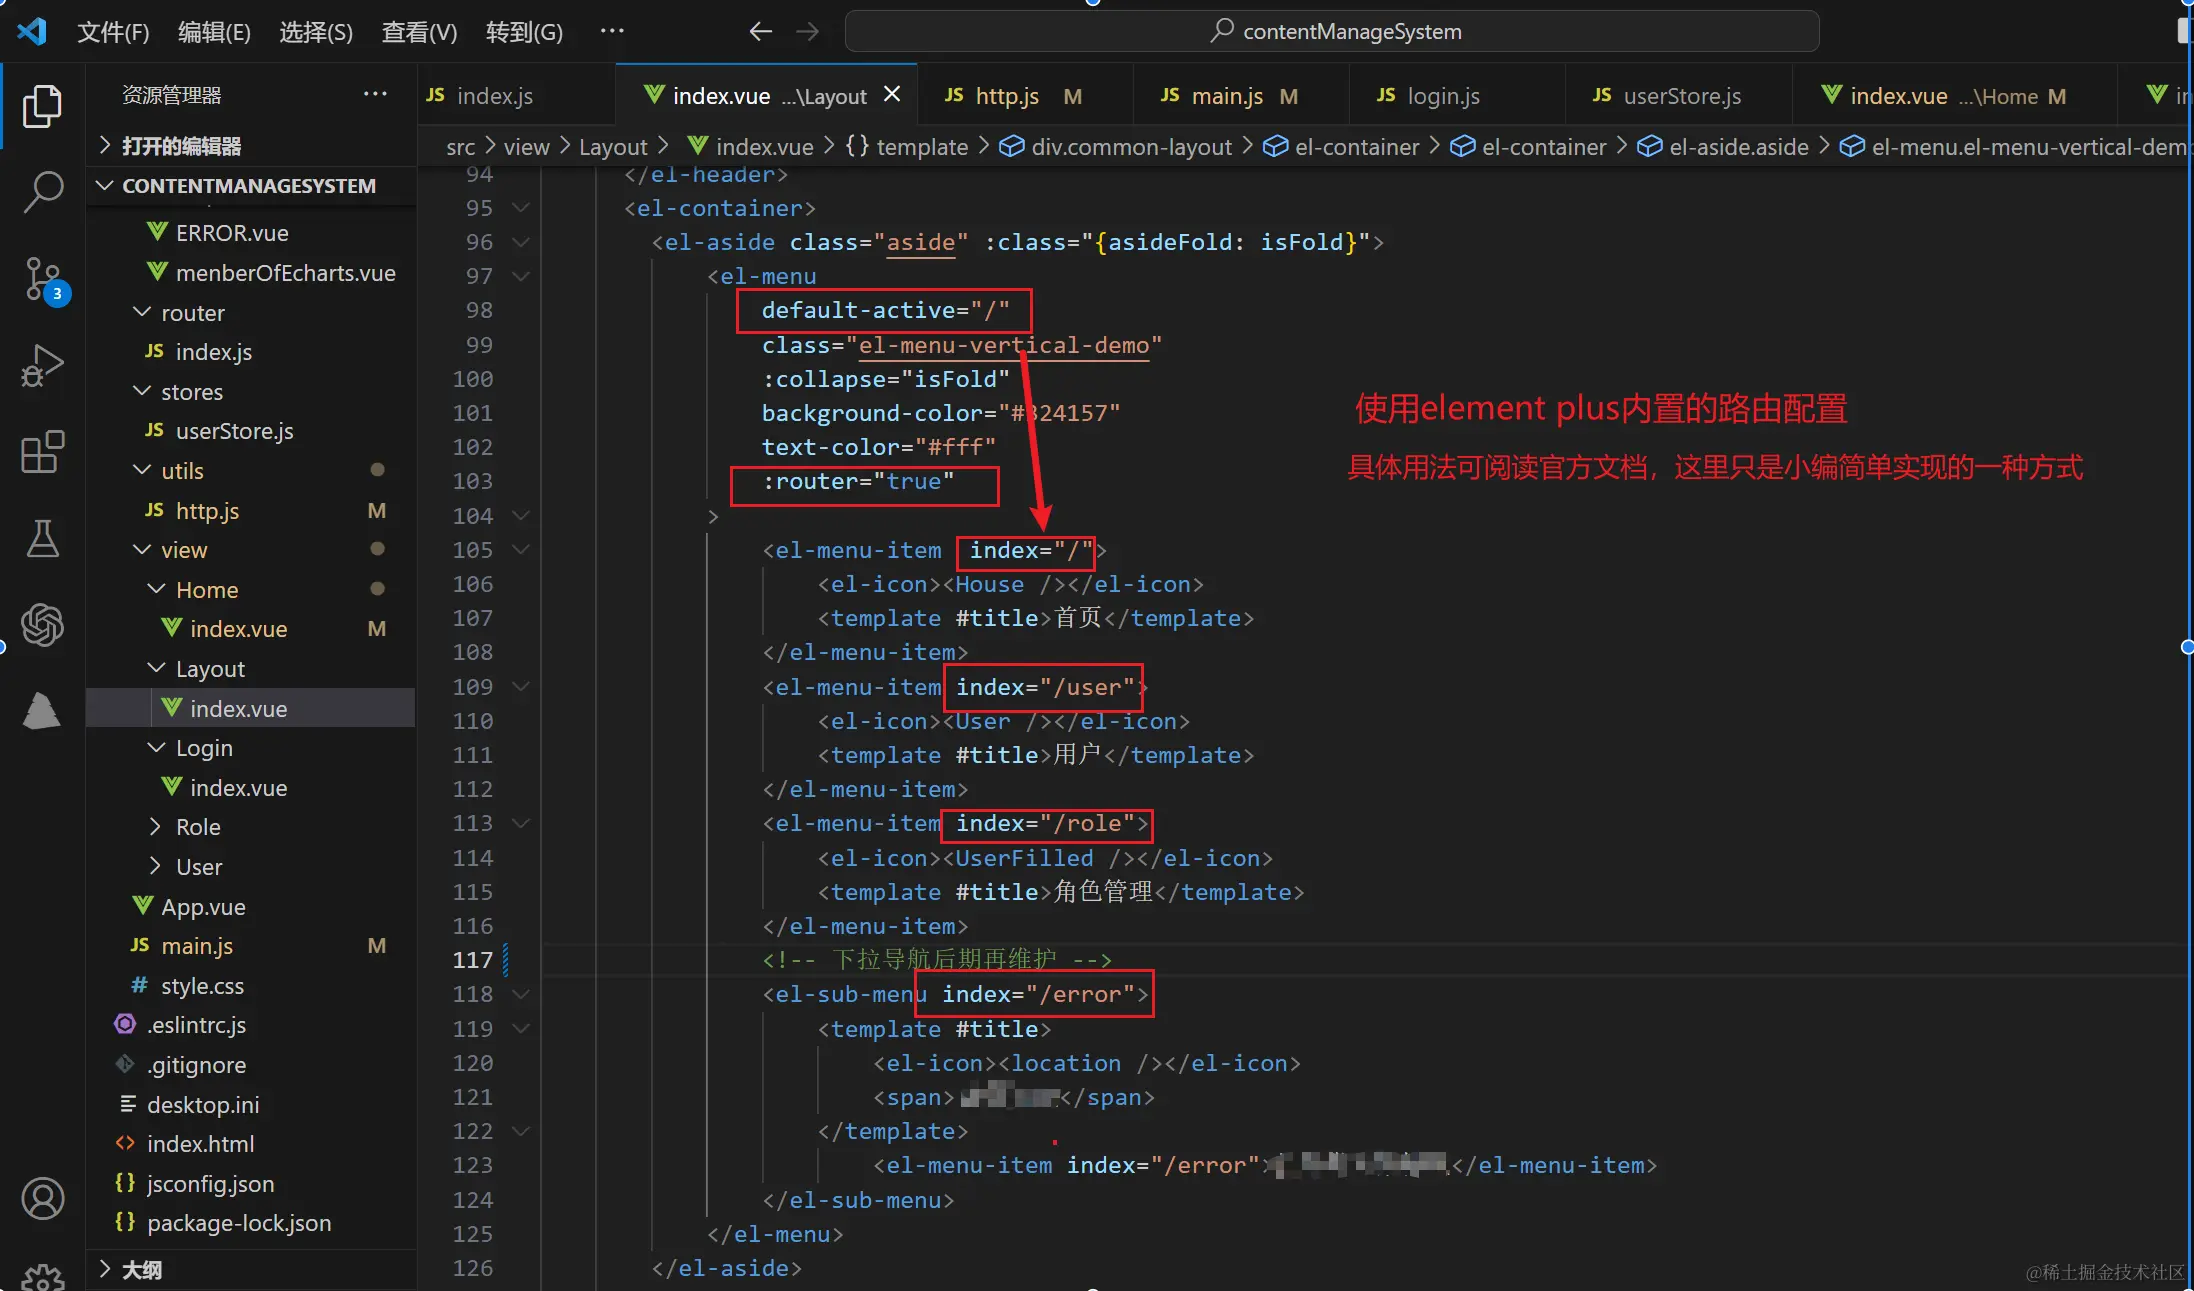Open the Accounts icon

point(42,1198)
